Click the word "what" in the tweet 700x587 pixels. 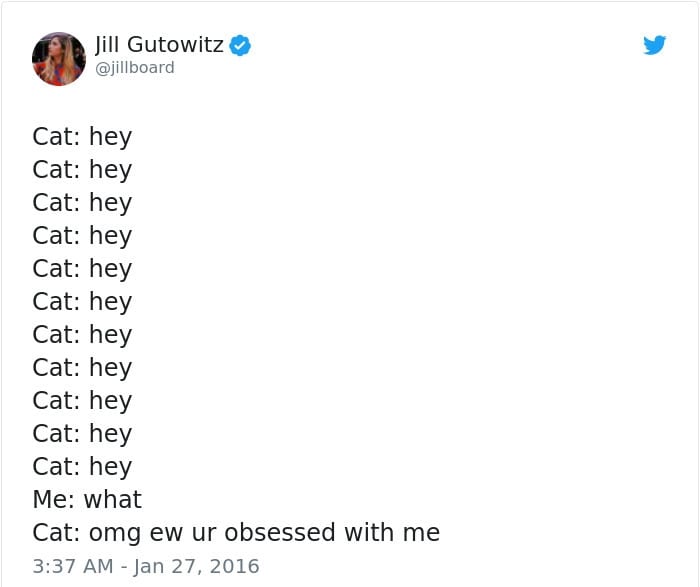pyautogui.click(x=113, y=499)
